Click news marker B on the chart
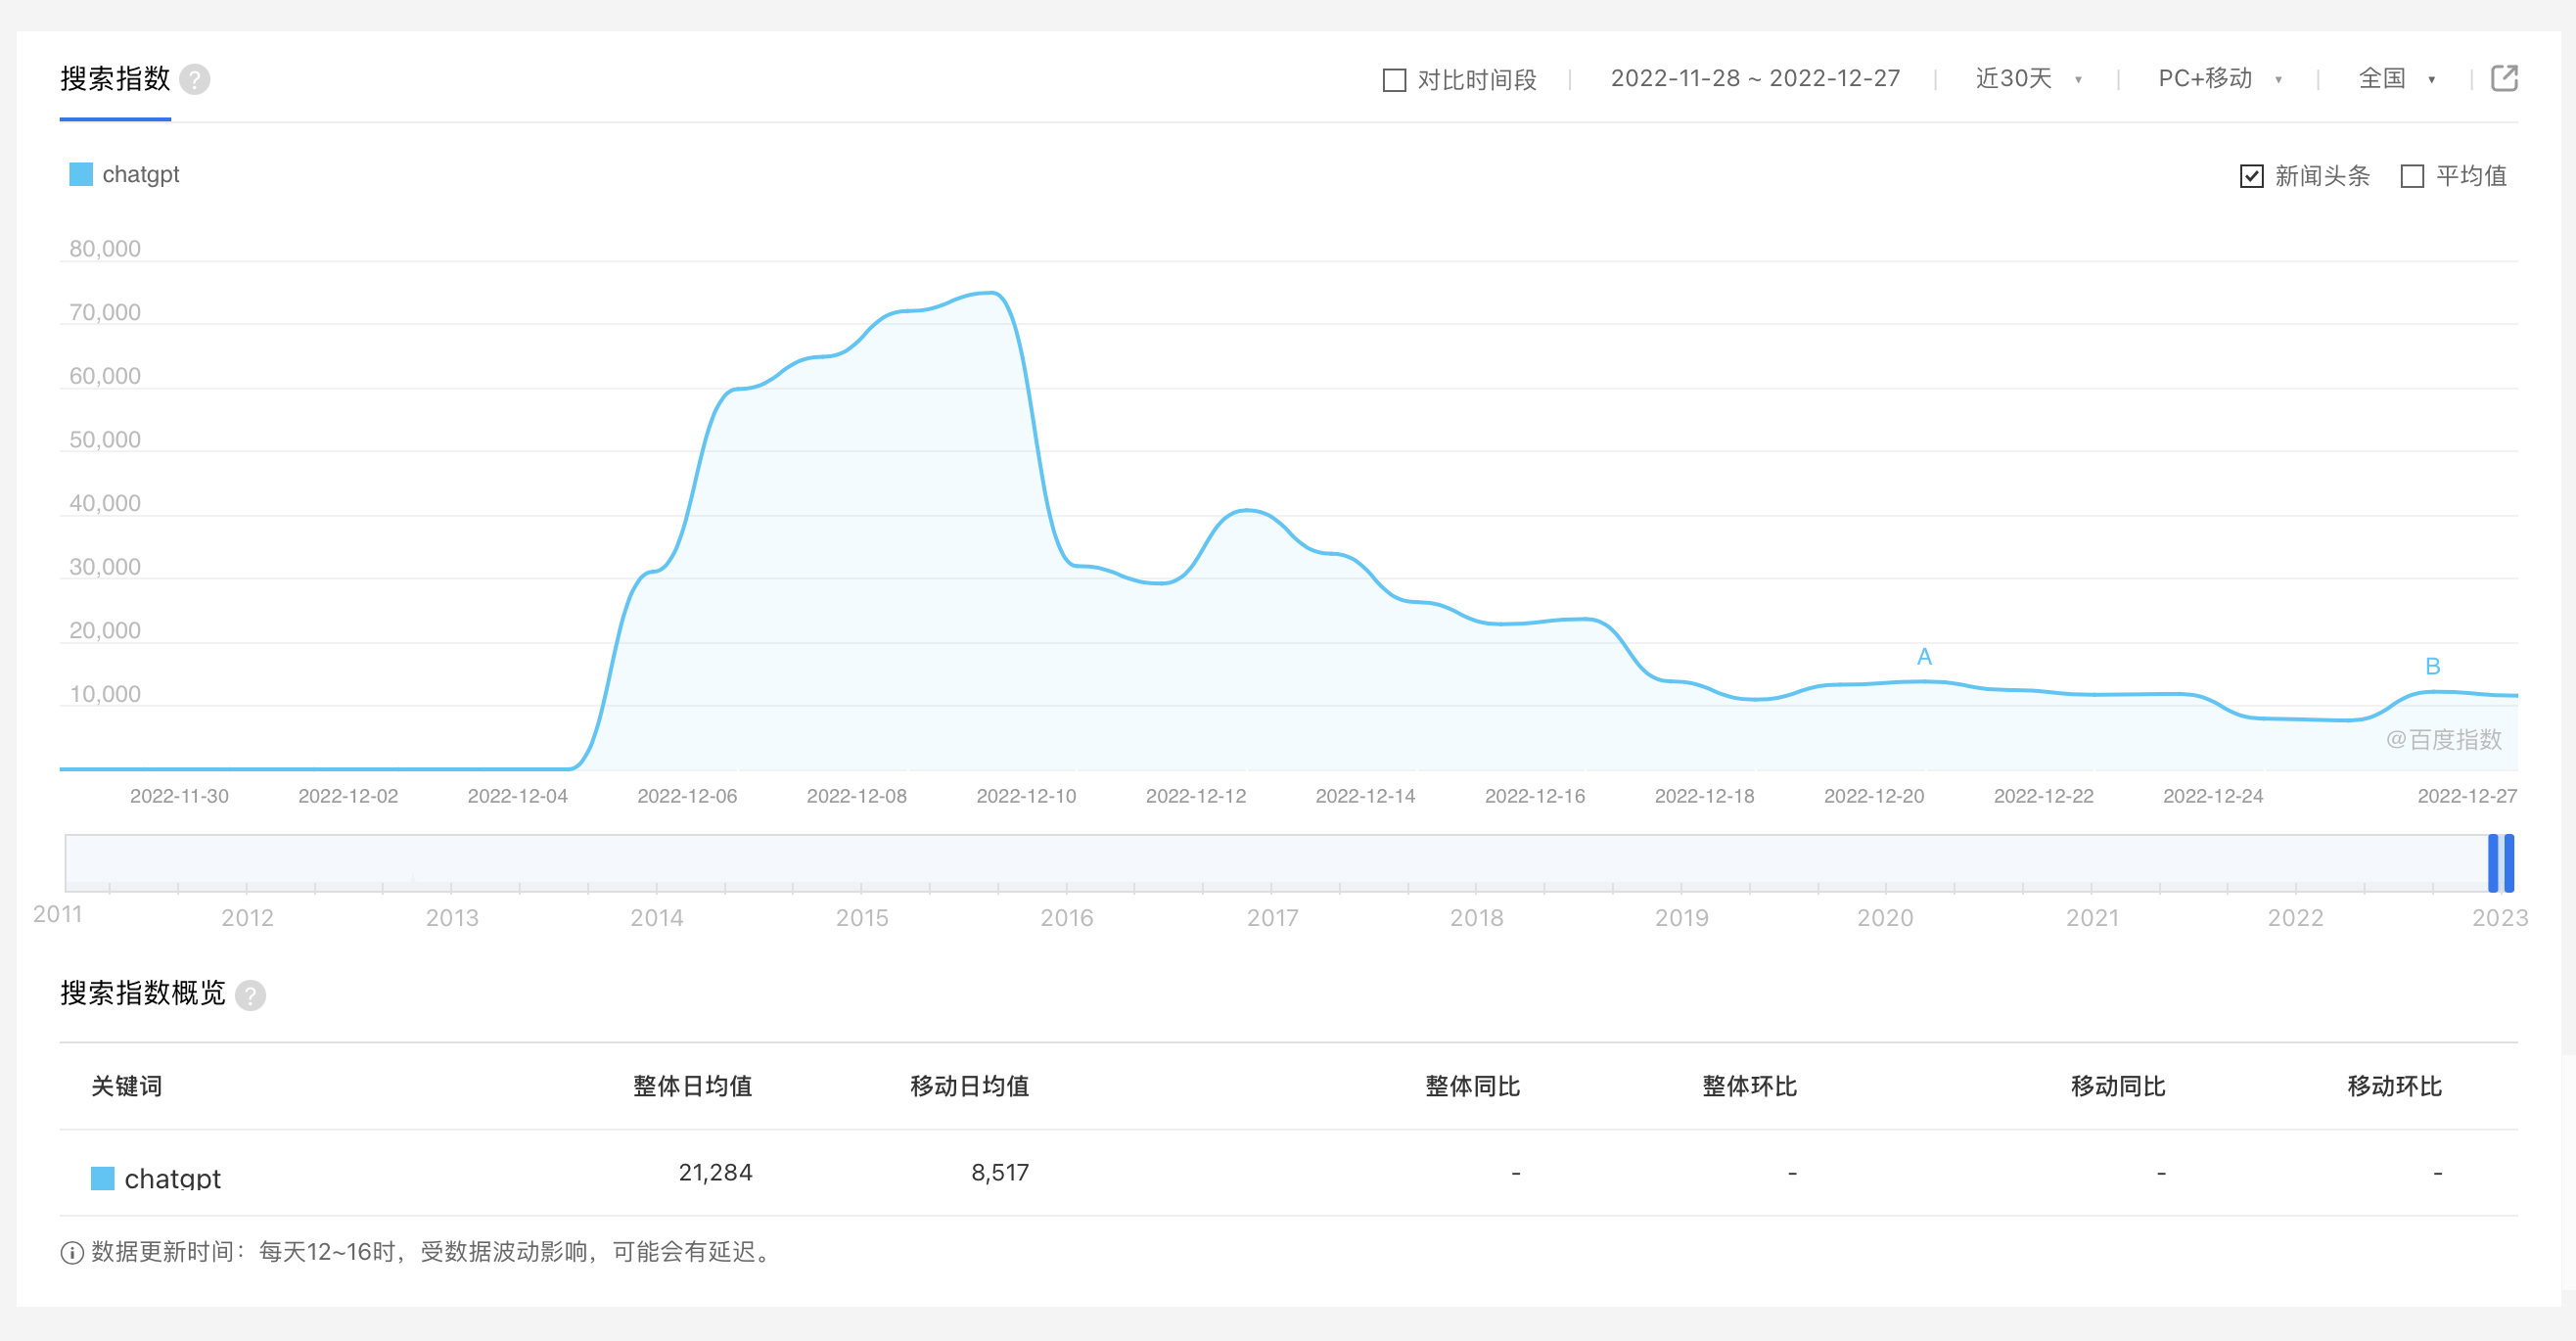The image size is (2576, 1341). [2433, 666]
